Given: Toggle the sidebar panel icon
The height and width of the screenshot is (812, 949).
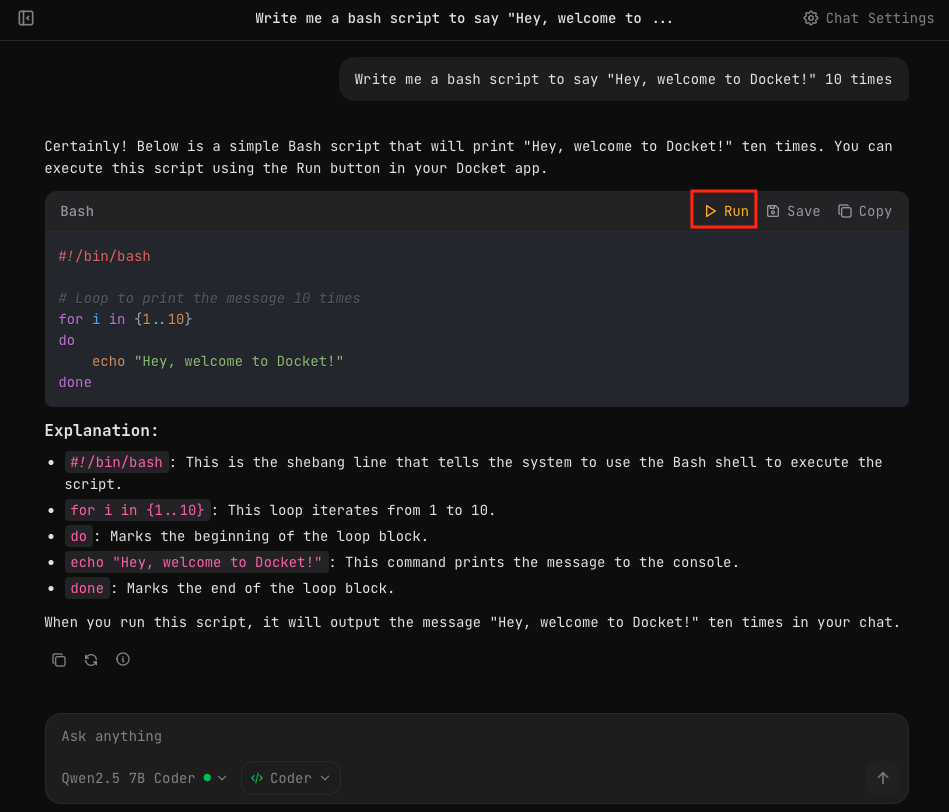Looking at the screenshot, I should point(25,18).
